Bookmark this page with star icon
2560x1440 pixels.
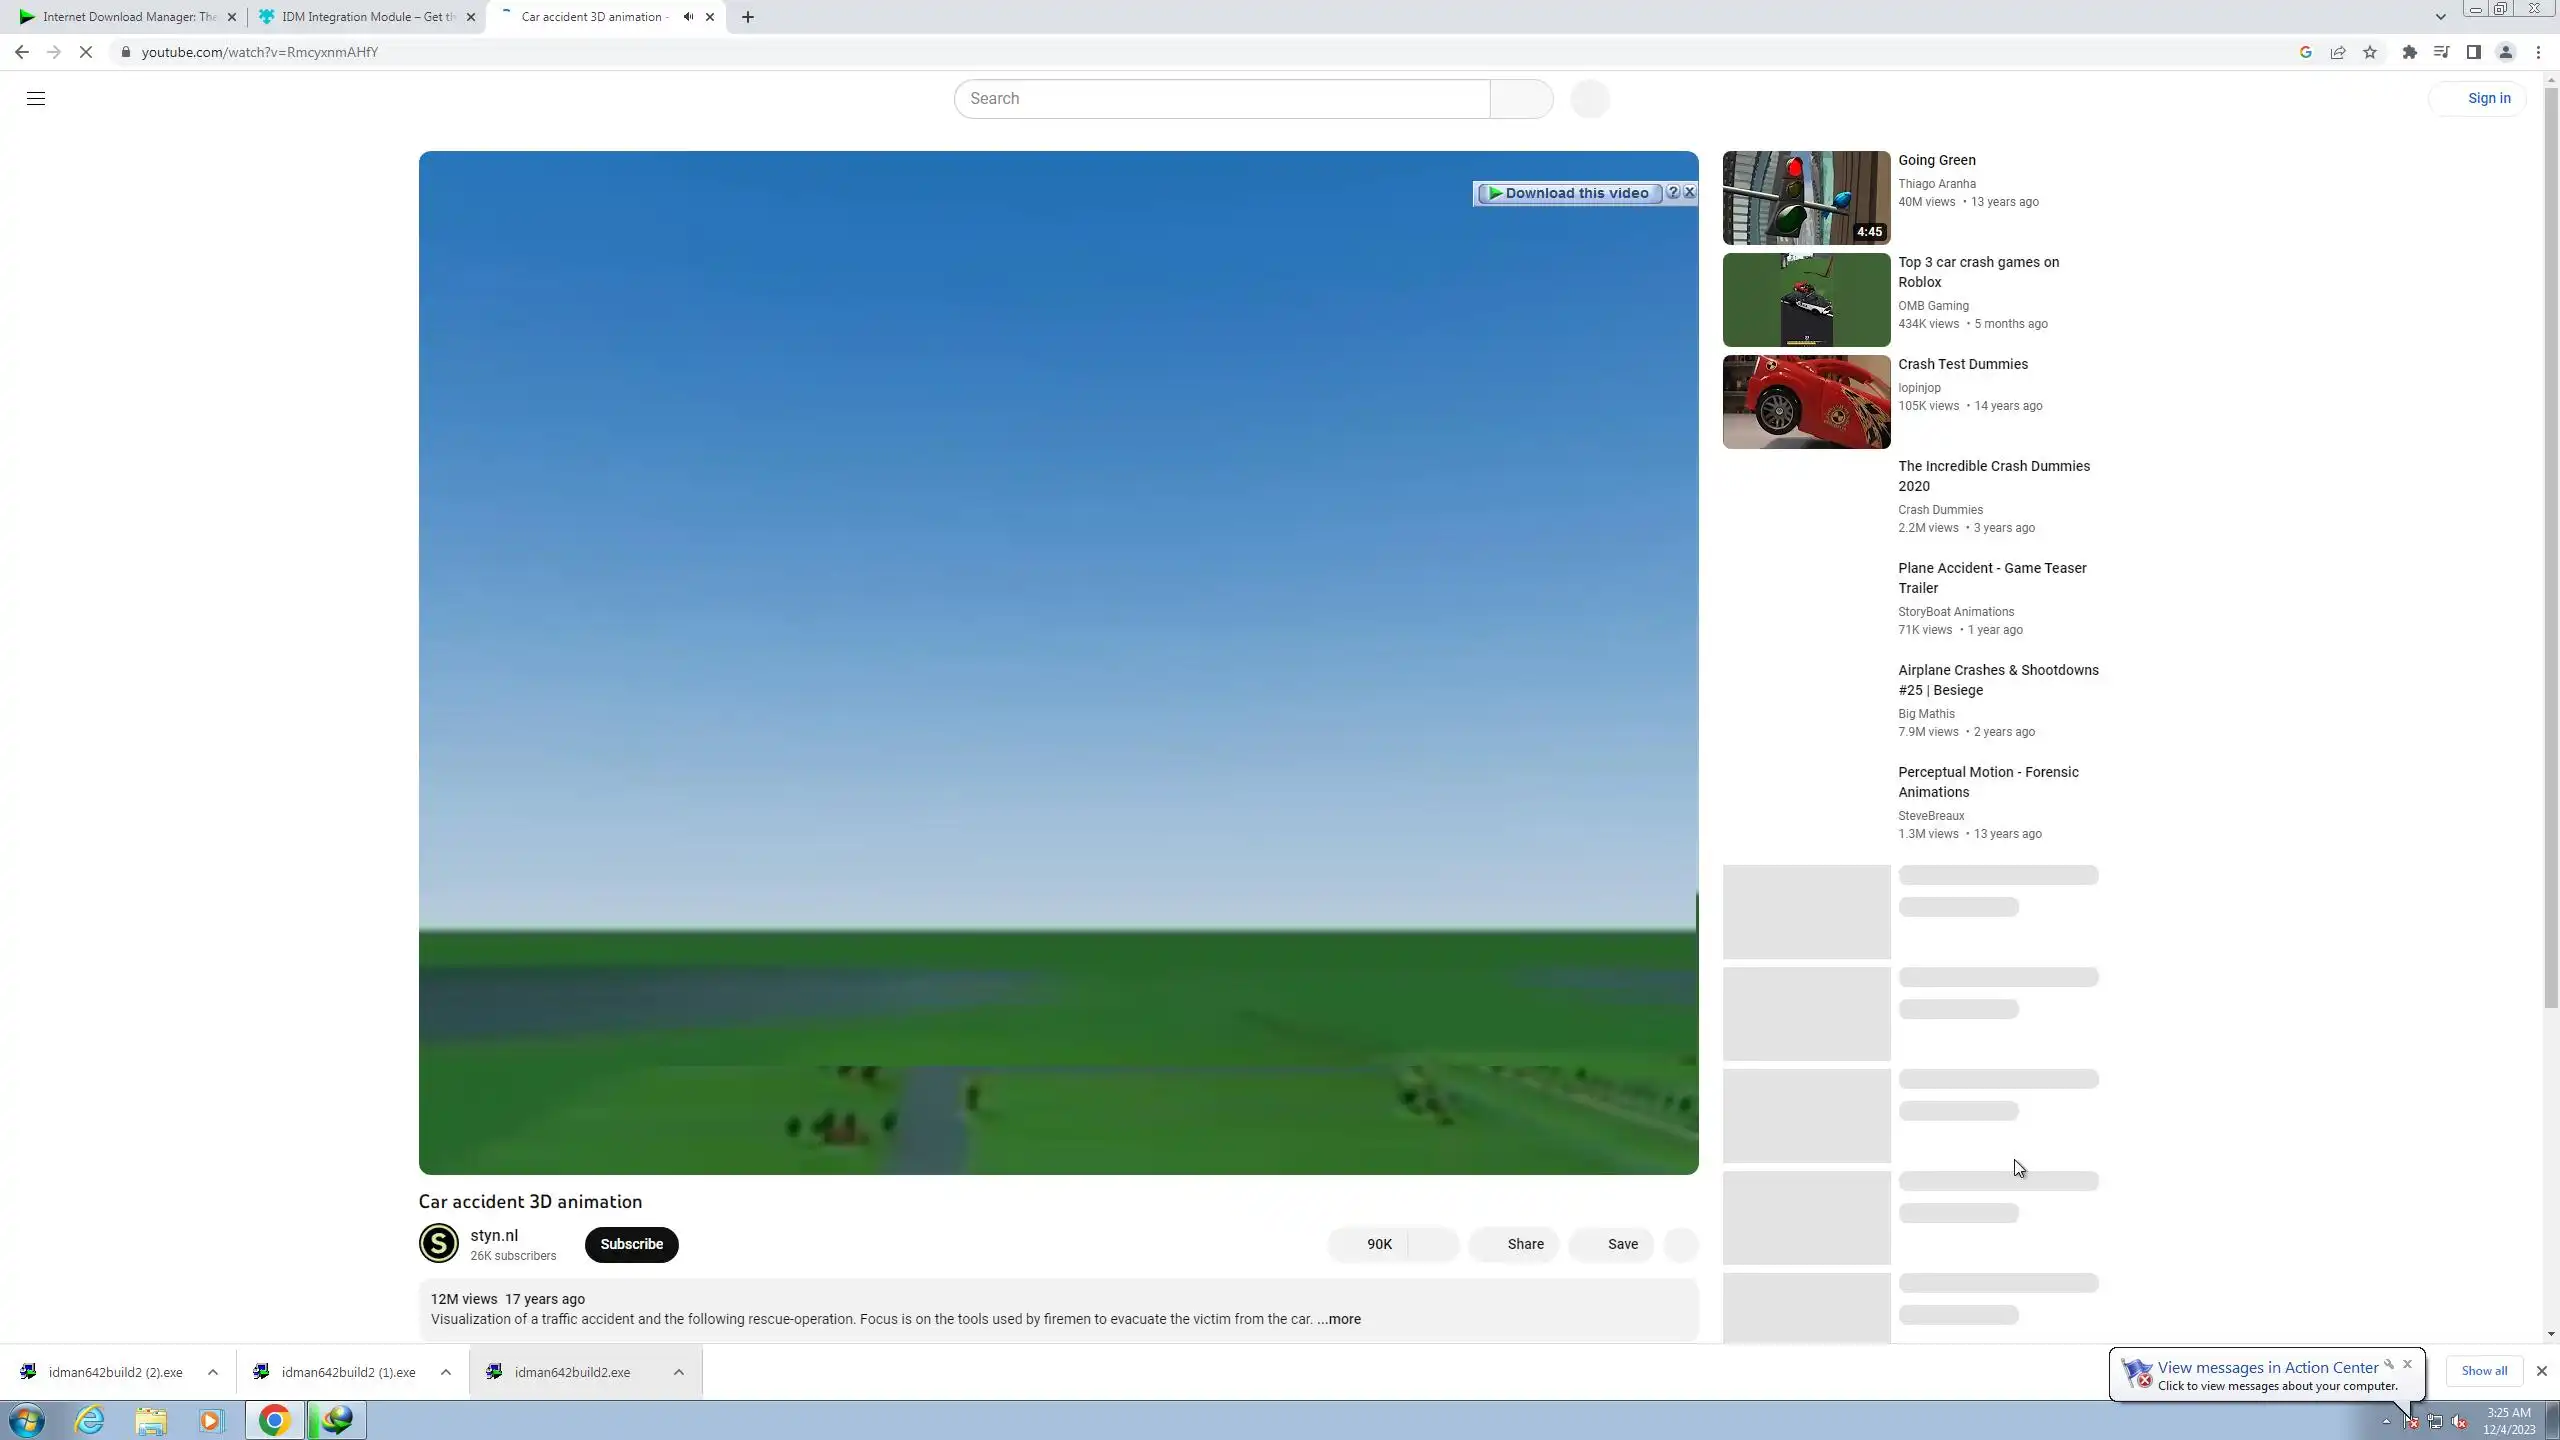2370,52
